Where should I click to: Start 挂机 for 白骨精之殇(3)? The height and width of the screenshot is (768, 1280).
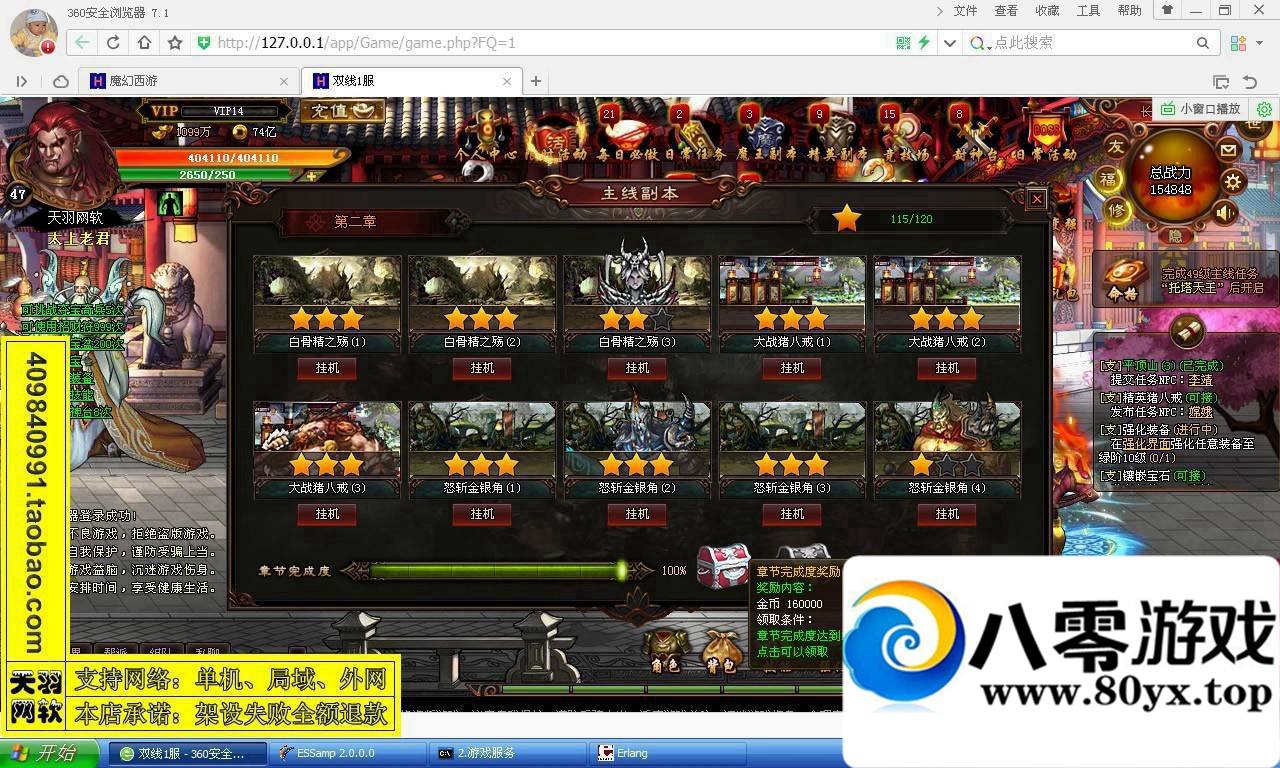pos(637,368)
